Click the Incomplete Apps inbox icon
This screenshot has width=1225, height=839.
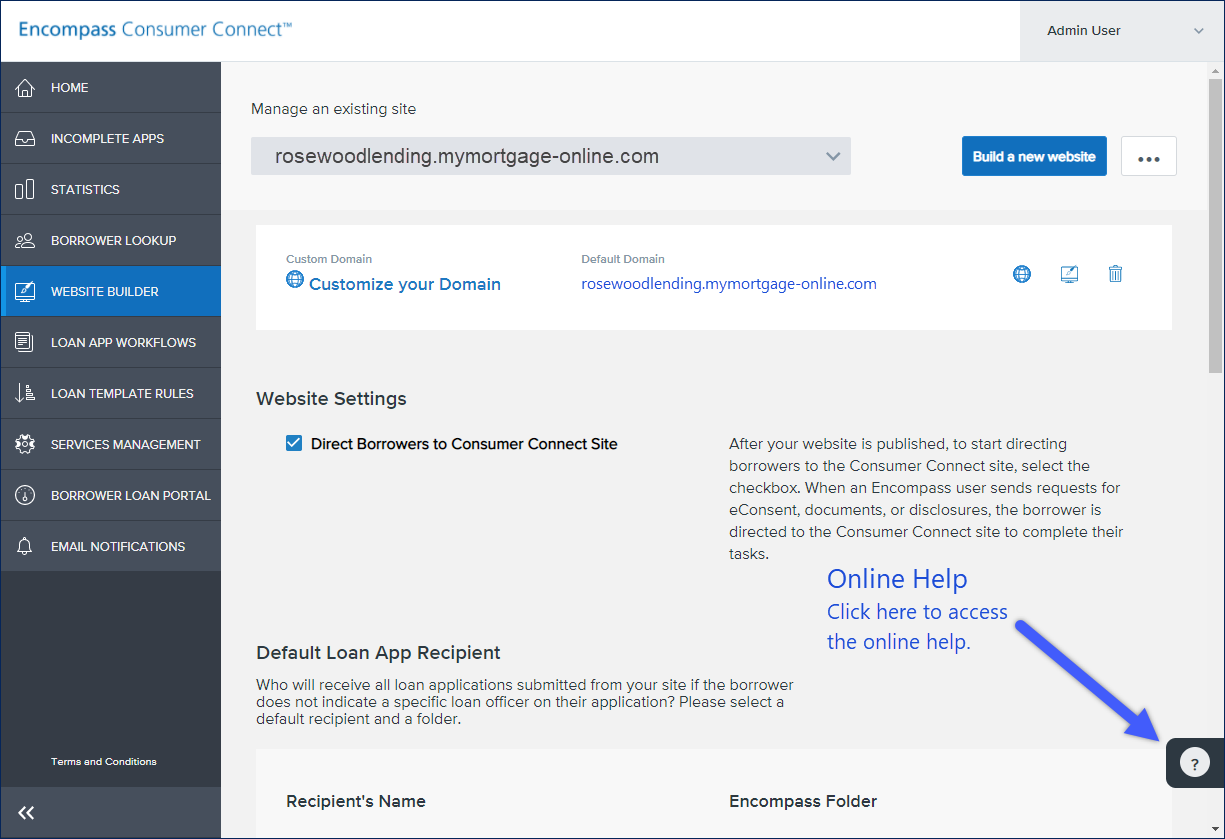coord(25,139)
